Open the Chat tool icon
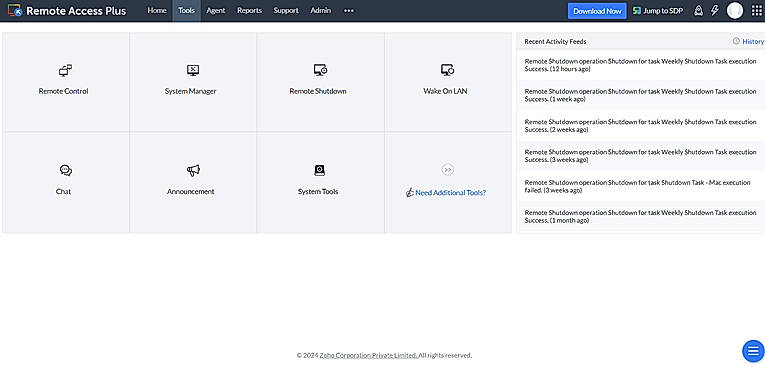This screenshot has height=368, width=765. [x=65, y=170]
